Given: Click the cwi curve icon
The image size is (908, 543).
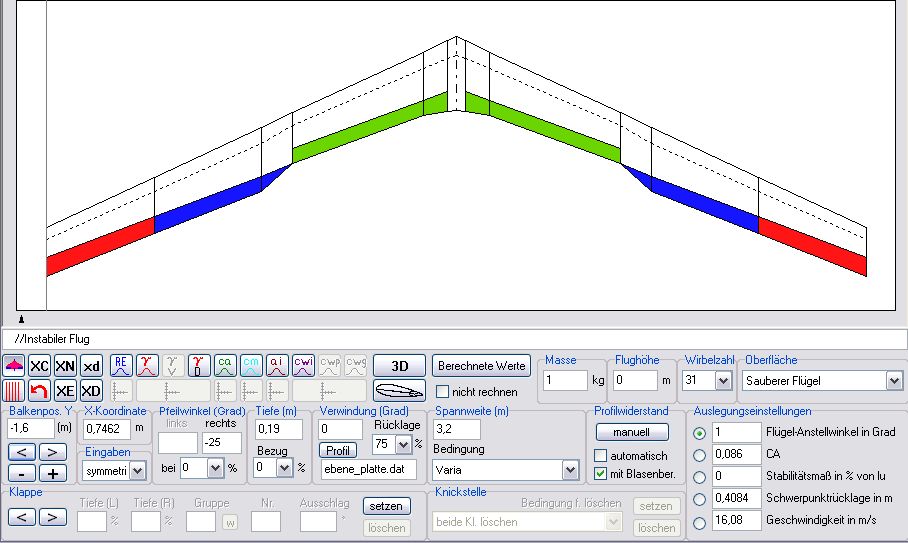Looking at the screenshot, I should (304, 365).
